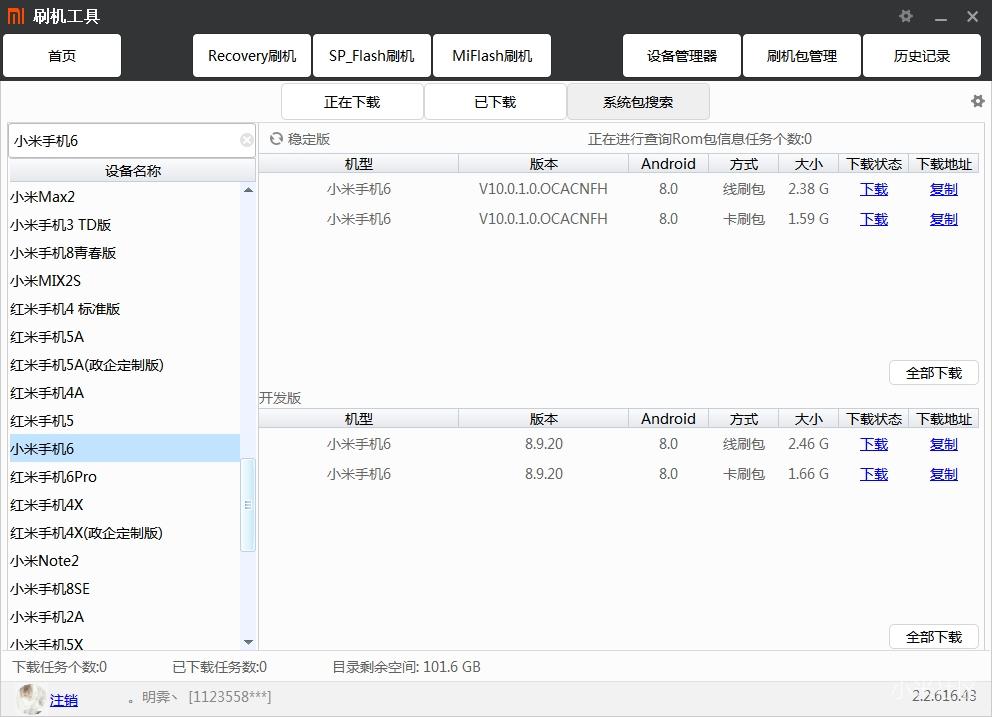Switch to 正在下载 sub-tab
The width and height of the screenshot is (992, 717).
click(352, 102)
